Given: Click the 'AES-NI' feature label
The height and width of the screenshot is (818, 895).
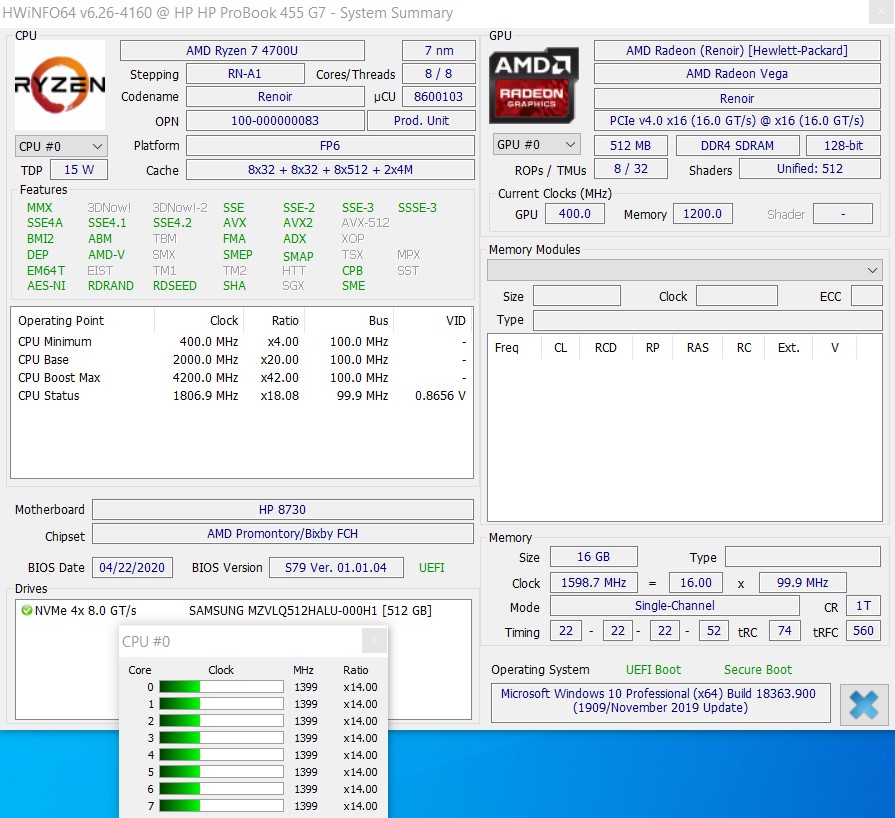Looking at the screenshot, I should [46, 285].
